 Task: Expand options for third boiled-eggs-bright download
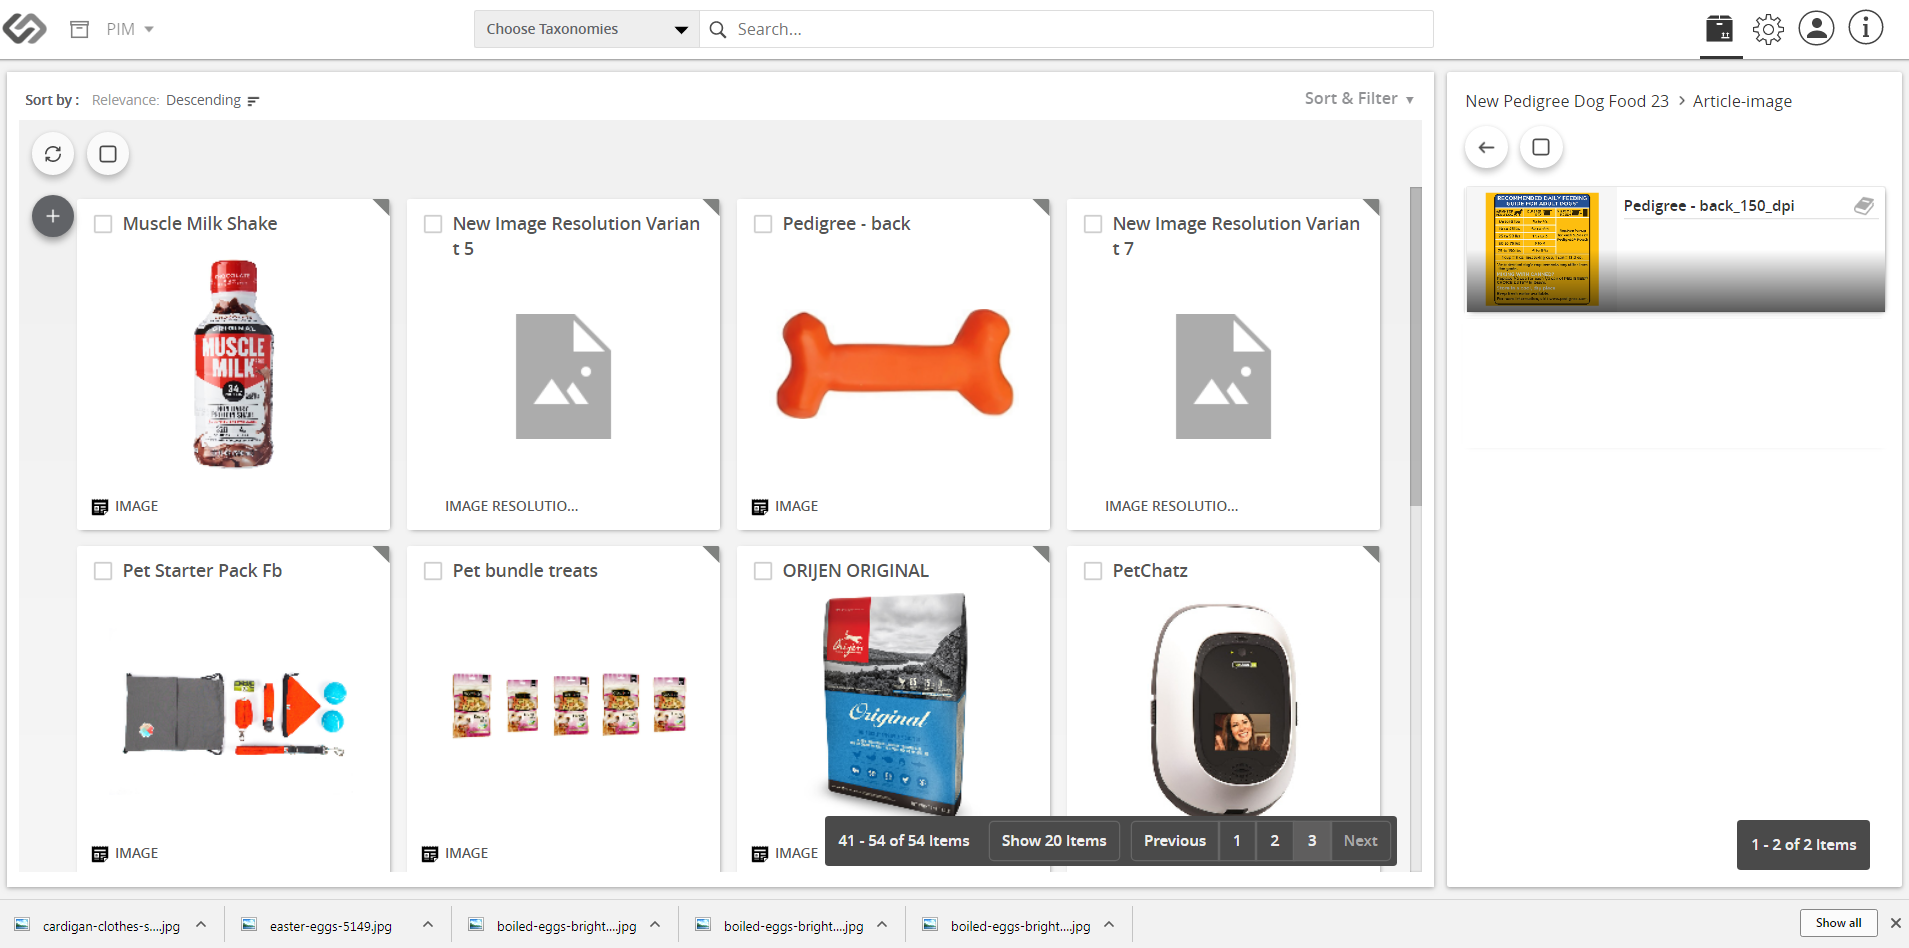click(1109, 925)
